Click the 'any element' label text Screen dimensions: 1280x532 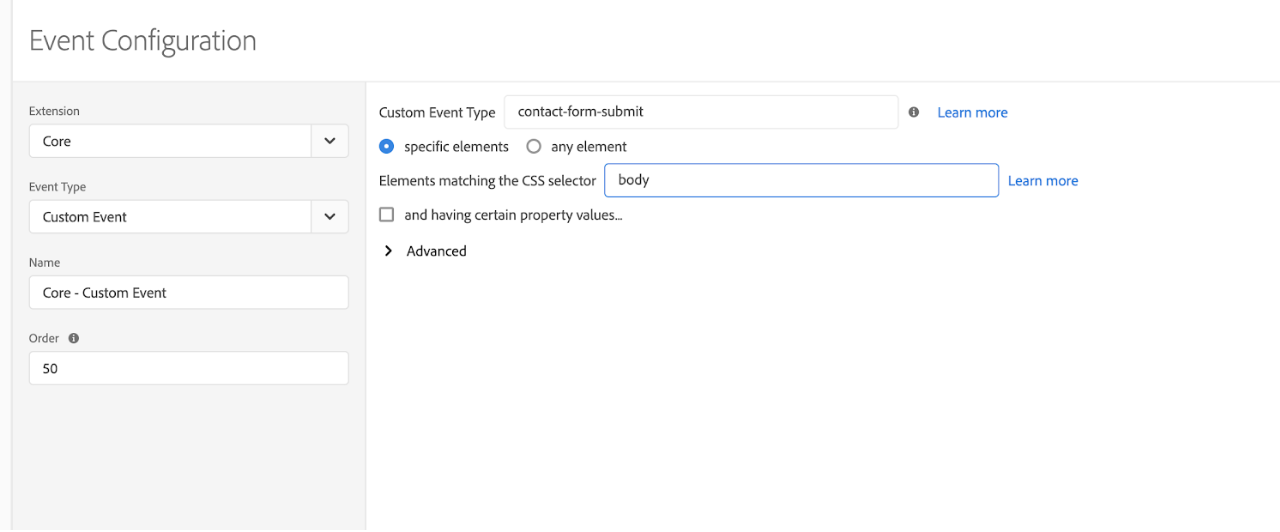tap(589, 147)
